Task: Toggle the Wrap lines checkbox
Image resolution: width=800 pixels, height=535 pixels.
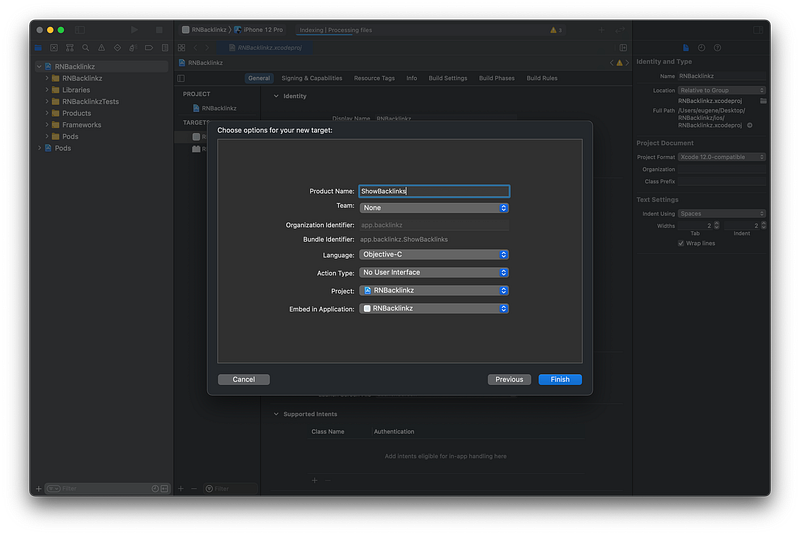Action: (x=682, y=243)
